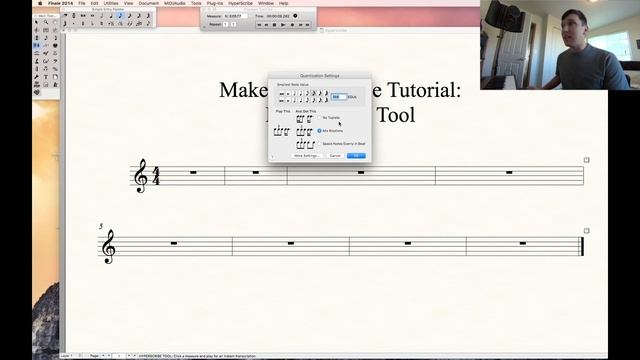The image size is (640, 360).
Task: Click the handle box at end of second staff system
Action: [x=587, y=231]
